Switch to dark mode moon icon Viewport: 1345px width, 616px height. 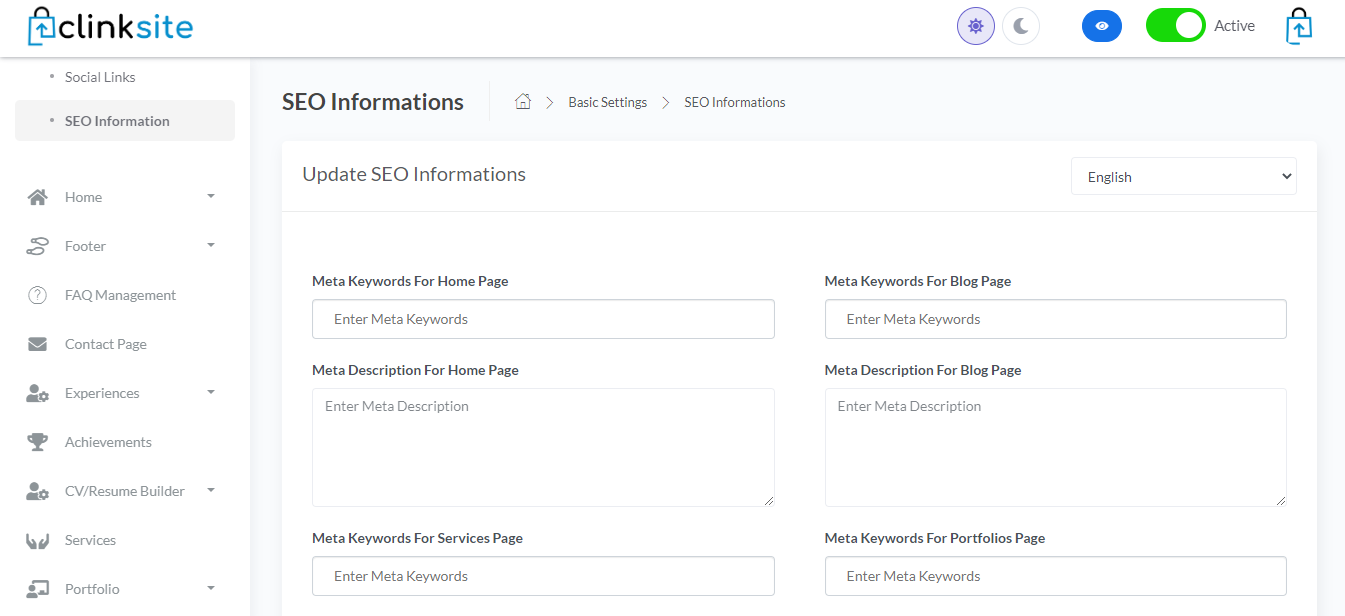pos(1021,26)
